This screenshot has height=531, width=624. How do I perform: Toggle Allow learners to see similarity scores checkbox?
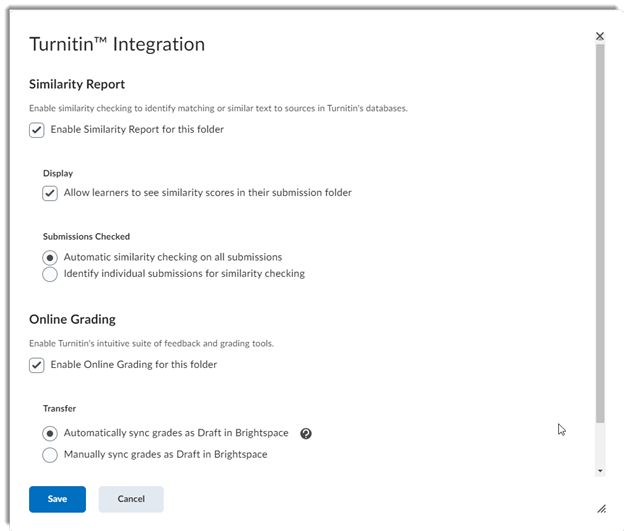50,193
